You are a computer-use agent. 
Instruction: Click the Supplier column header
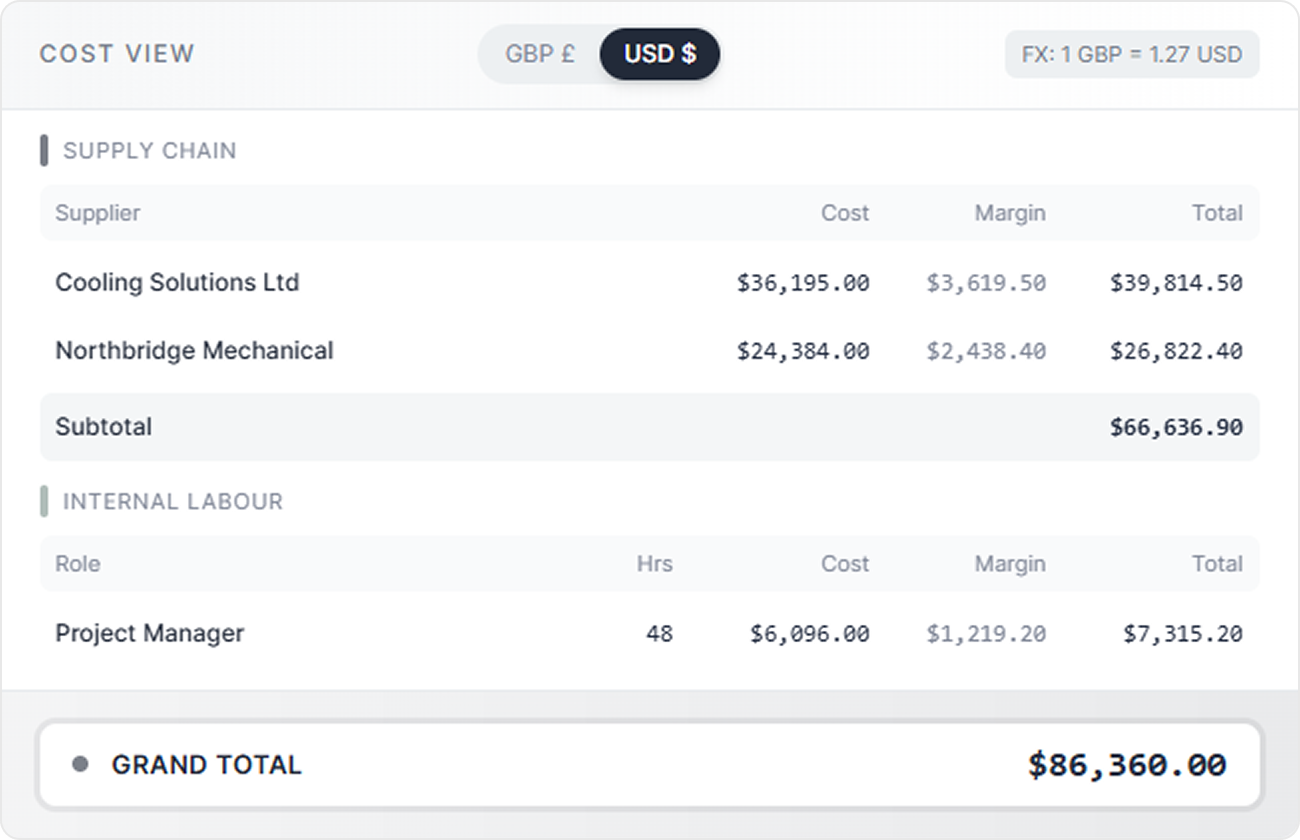click(98, 213)
